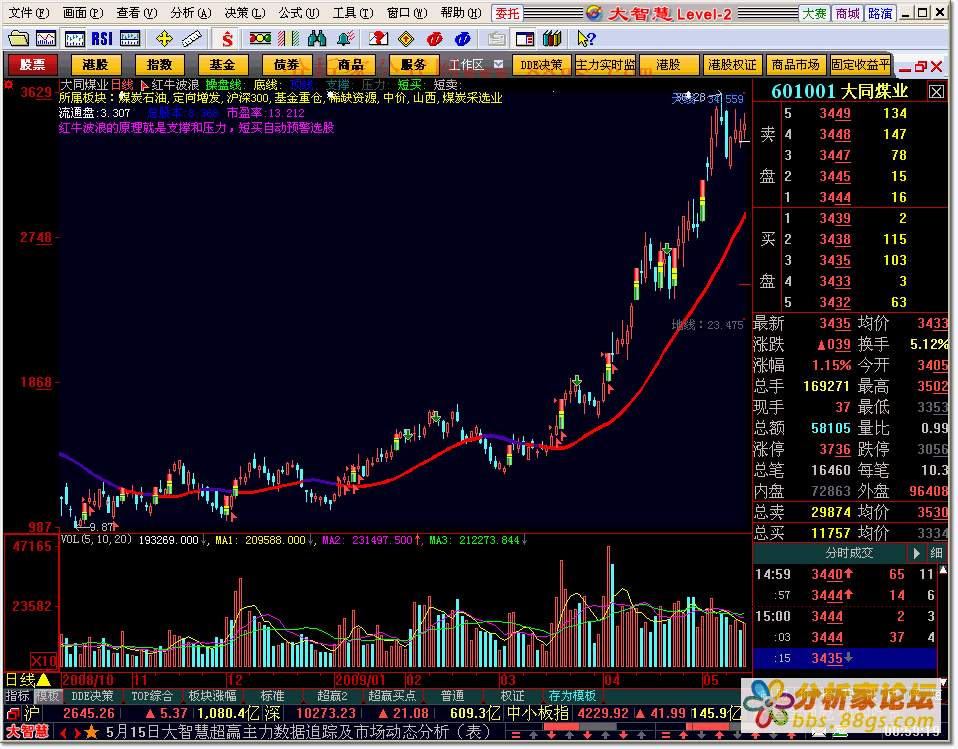Viewport: 958px width, 749px height.
Task: Open the folder icon in the toolbar
Action: coord(18,39)
